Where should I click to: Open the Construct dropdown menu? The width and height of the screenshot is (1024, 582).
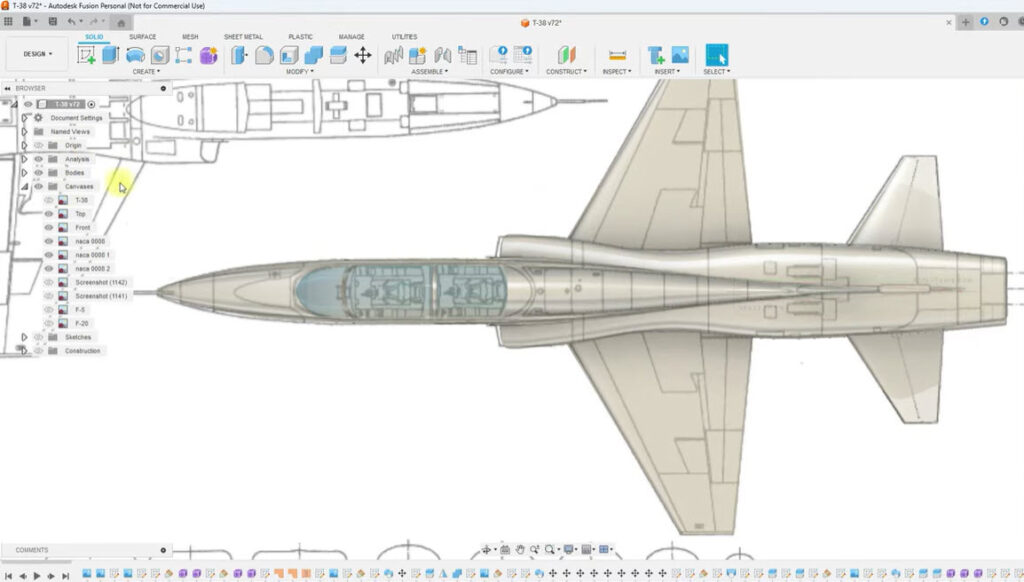point(567,70)
